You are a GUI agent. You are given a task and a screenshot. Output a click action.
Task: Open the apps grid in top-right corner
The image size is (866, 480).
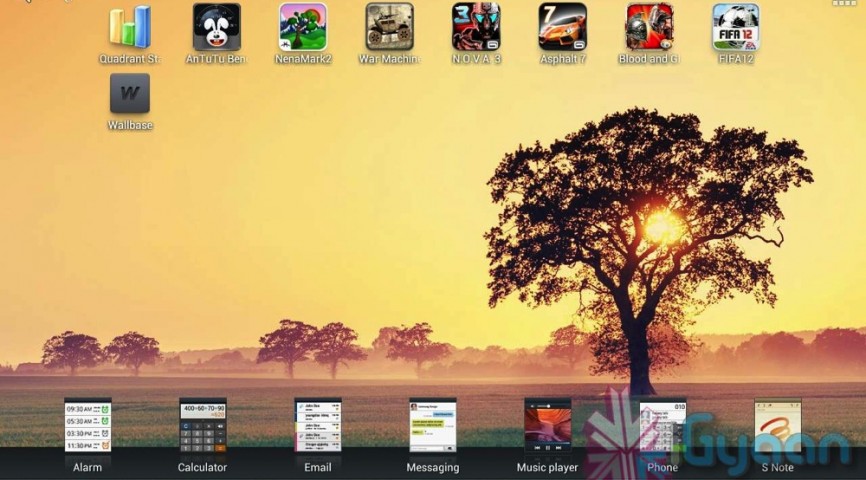[845, 4]
